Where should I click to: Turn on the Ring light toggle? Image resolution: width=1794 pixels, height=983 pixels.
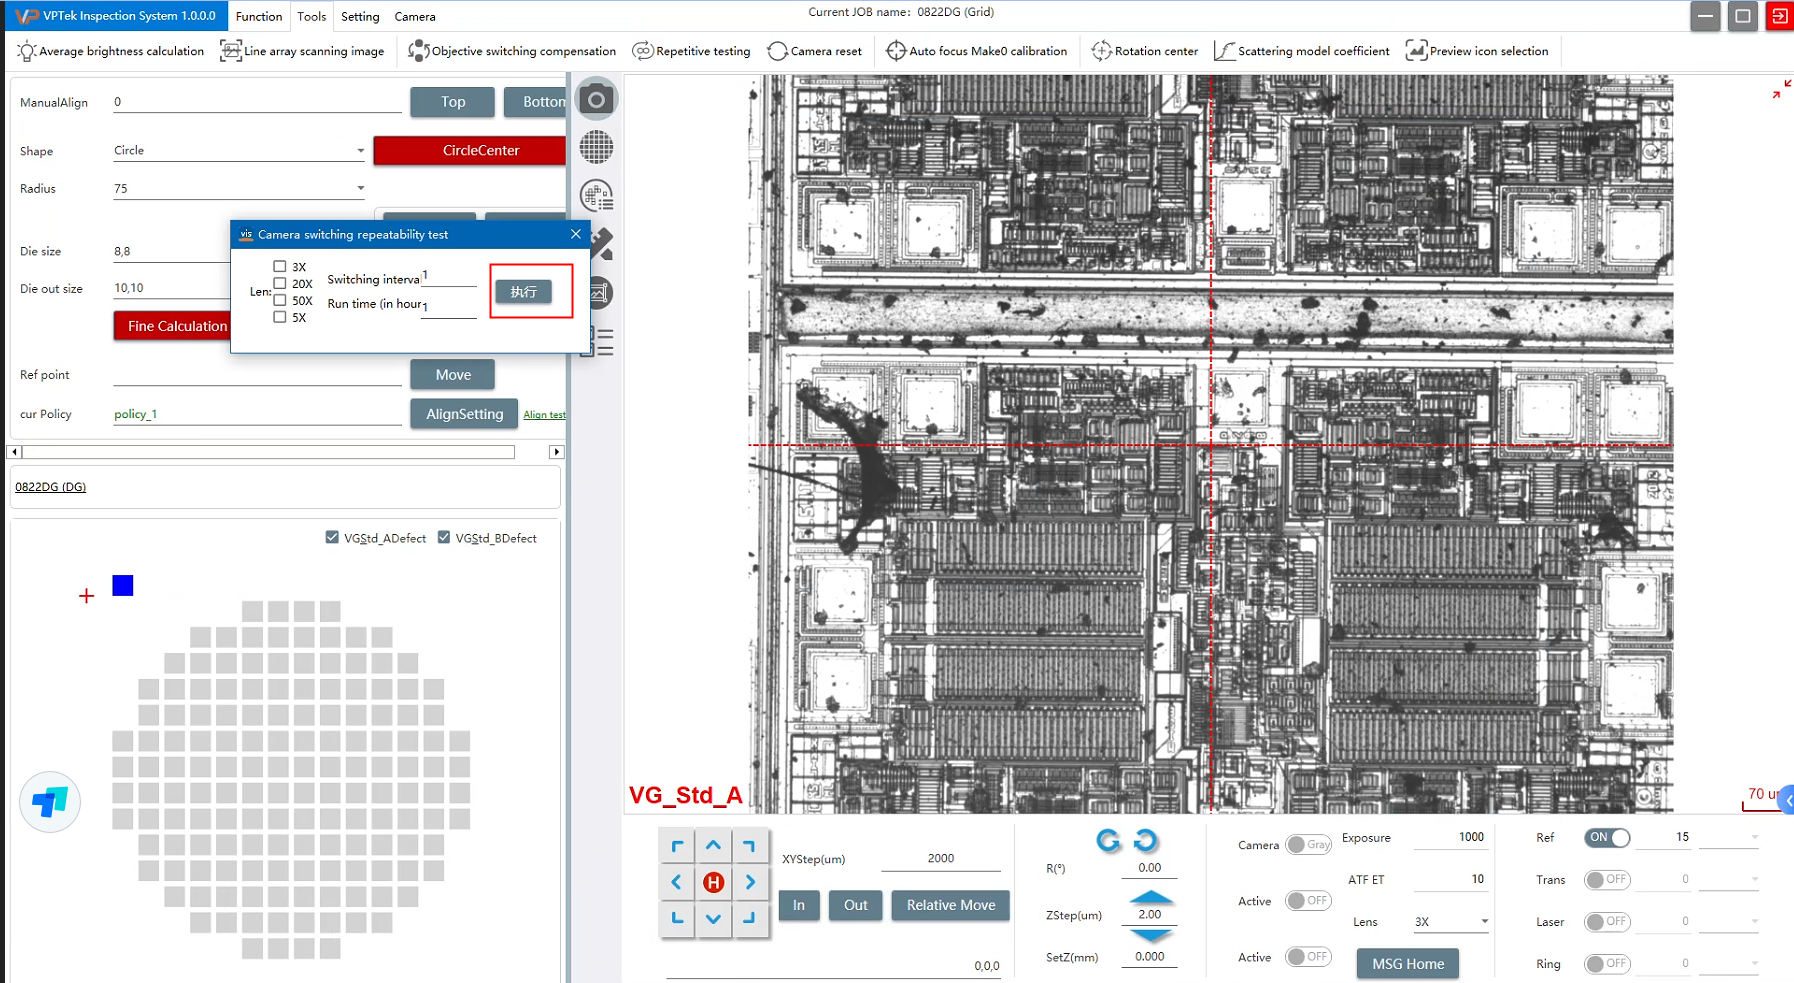click(1607, 964)
